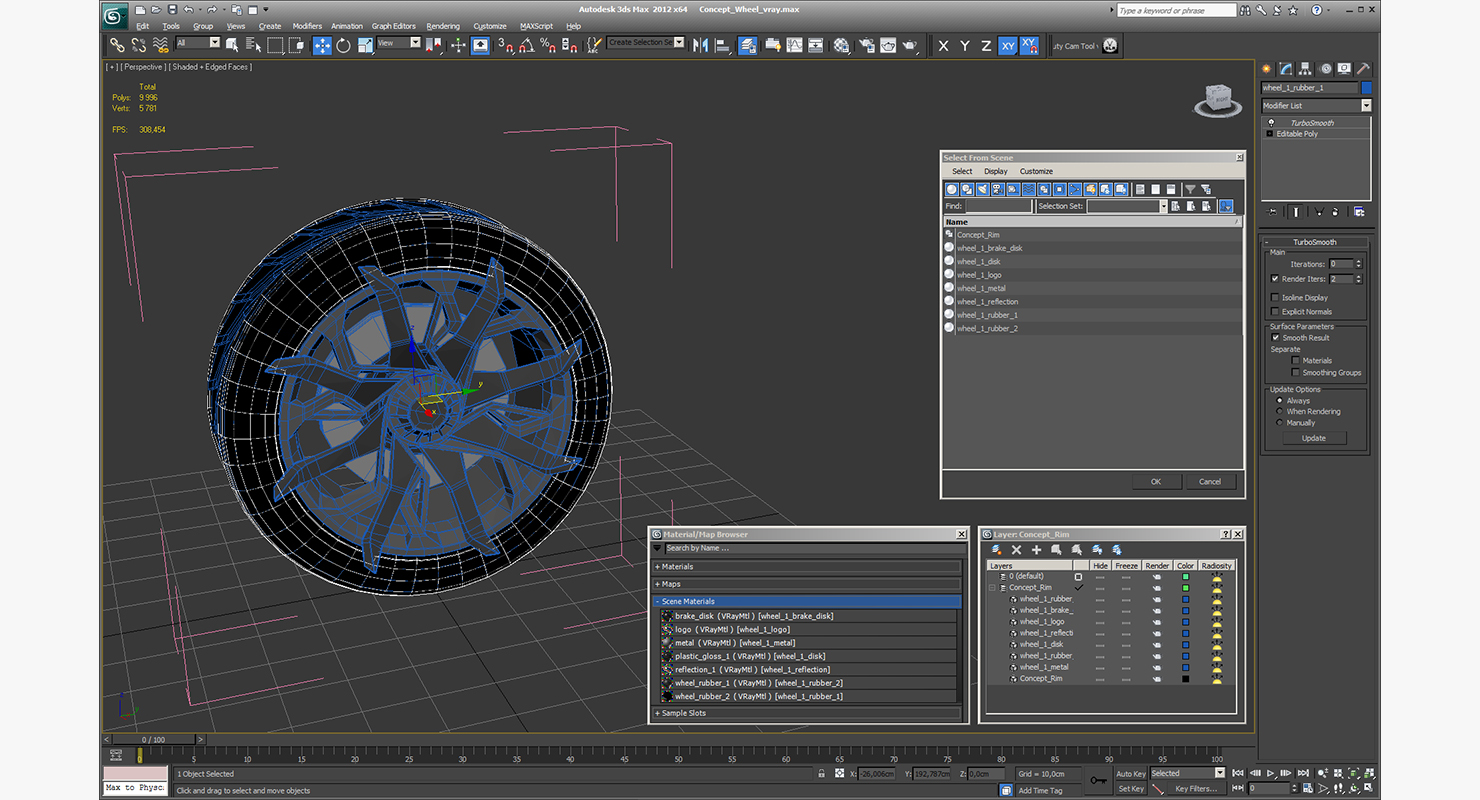Select the Manually update option
Screen dimensions: 1480x800
(x=1280, y=422)
